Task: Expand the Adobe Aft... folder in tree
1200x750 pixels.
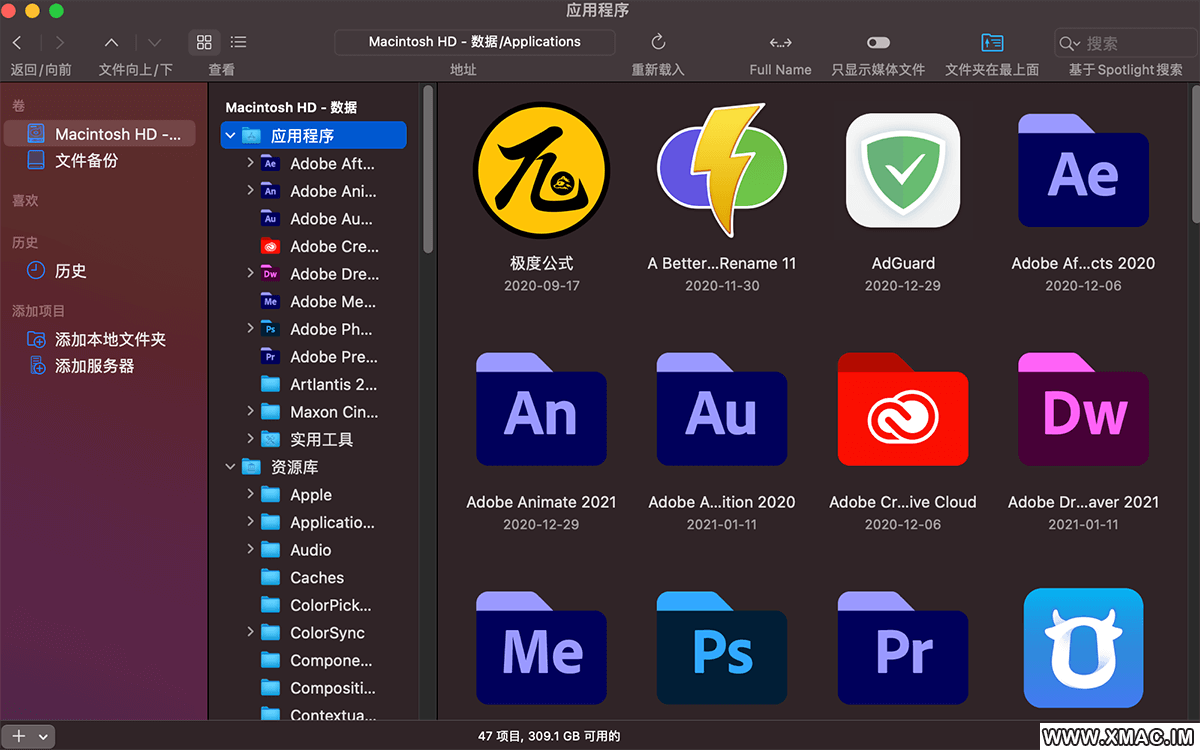Action: point(250,163)
